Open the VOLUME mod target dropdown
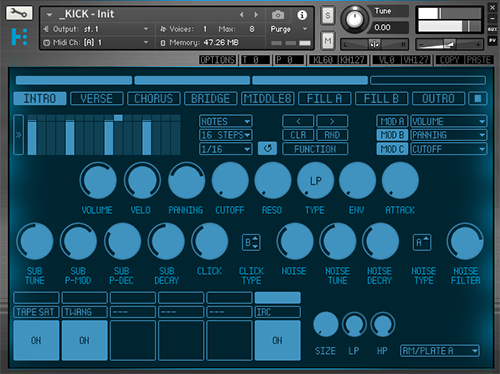The width and height of the screenshot is (500, 374). click(449, 121)
